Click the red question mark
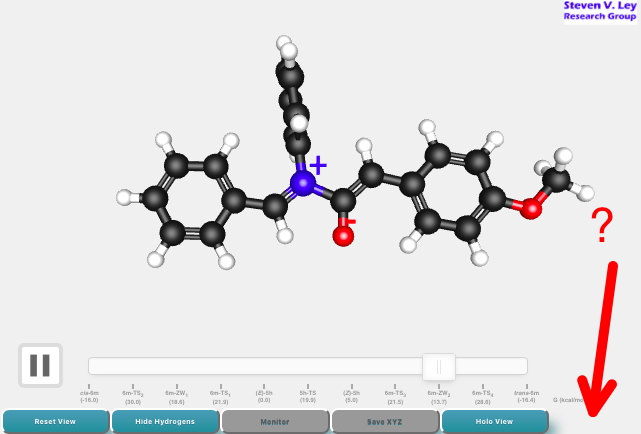The width and height of the screenshot is (641, 434). 602,227
